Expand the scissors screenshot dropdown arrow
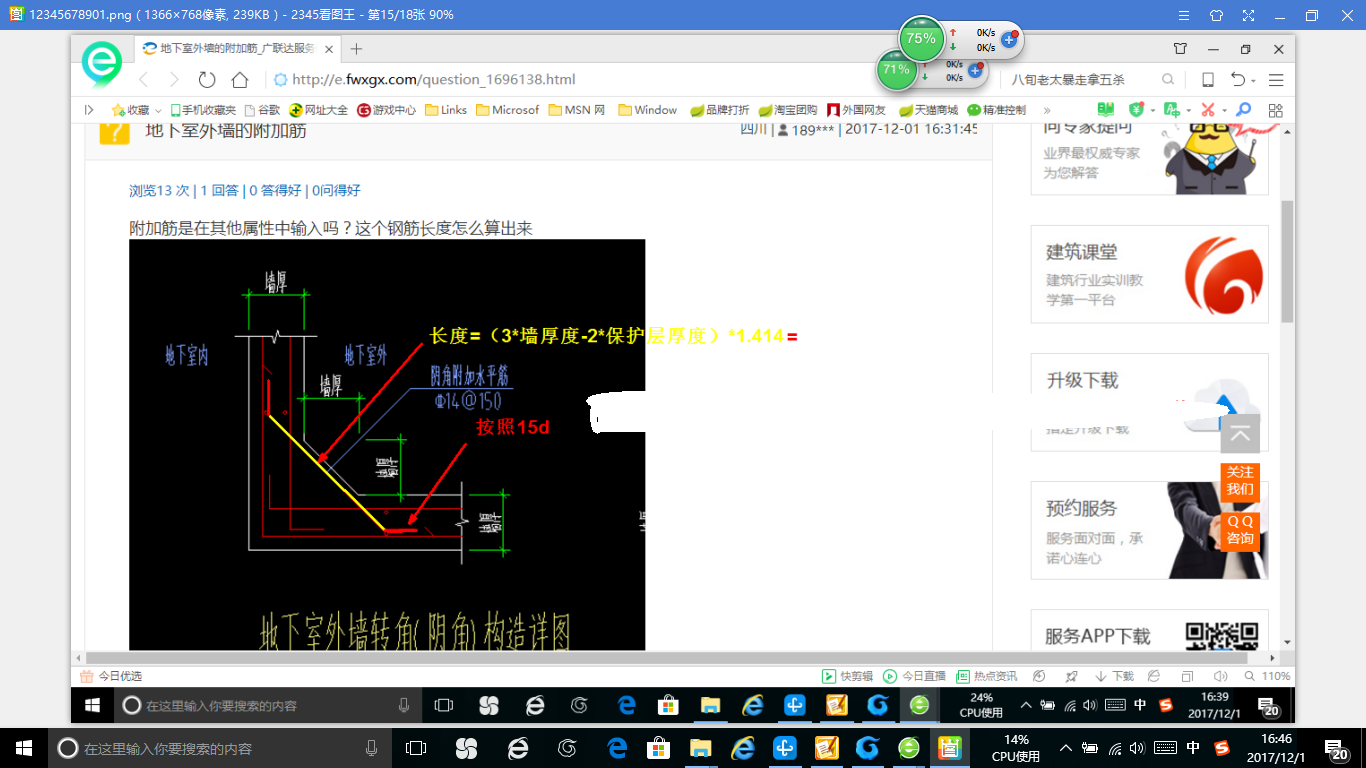The height and width of the screenshot is (768, 1366). (1224, 110)
